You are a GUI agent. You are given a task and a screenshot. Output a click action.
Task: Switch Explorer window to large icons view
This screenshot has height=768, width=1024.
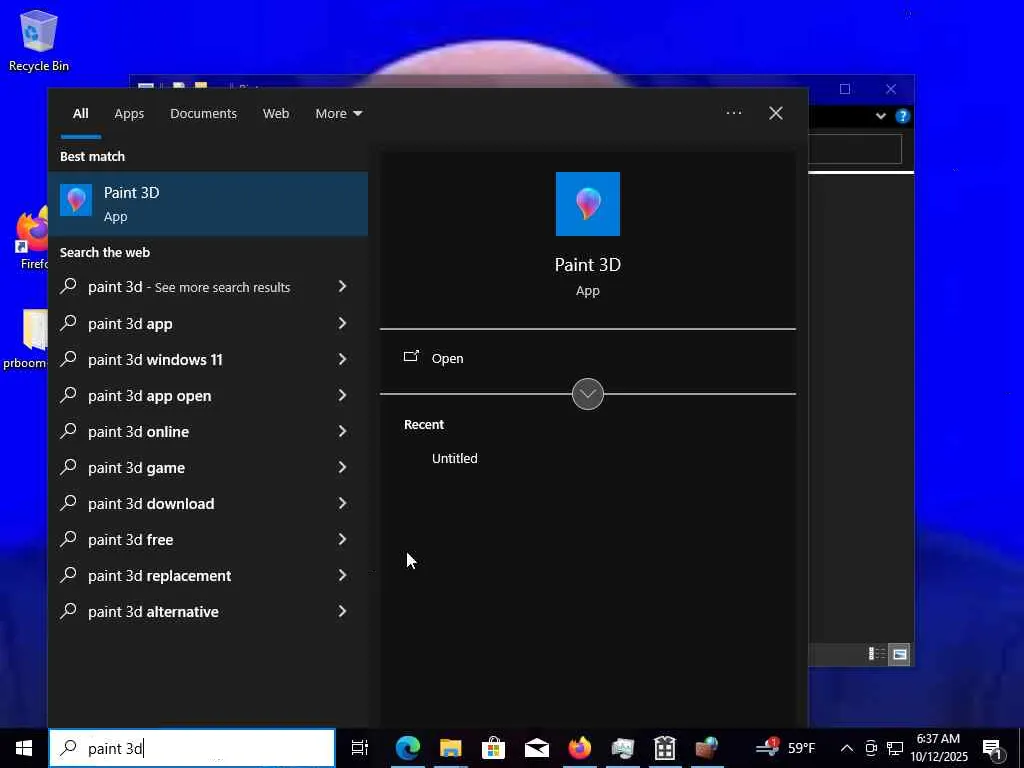[x=899, y=654]
